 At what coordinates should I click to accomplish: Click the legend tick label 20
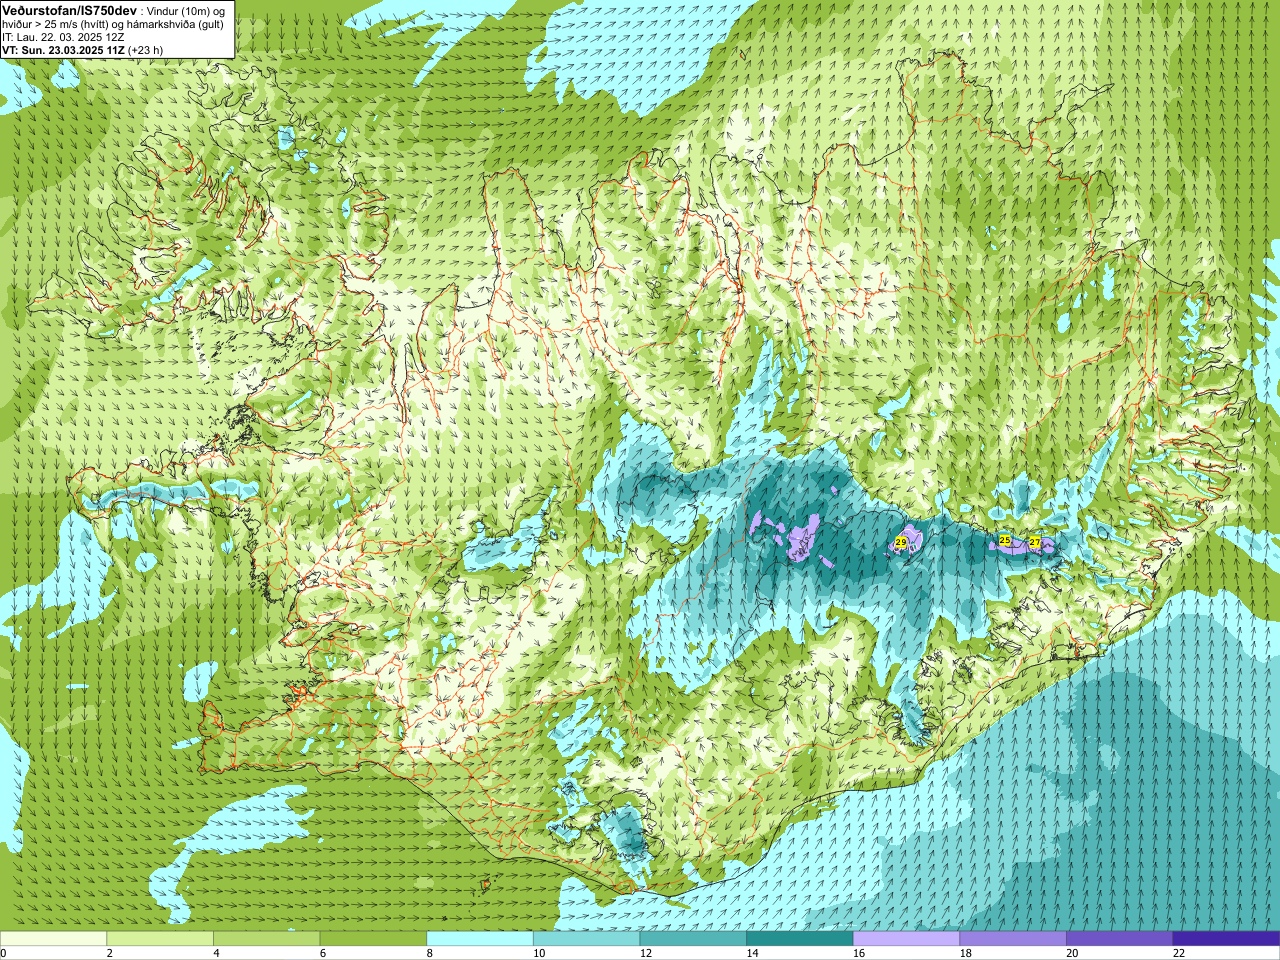[x=1073, y=953]
